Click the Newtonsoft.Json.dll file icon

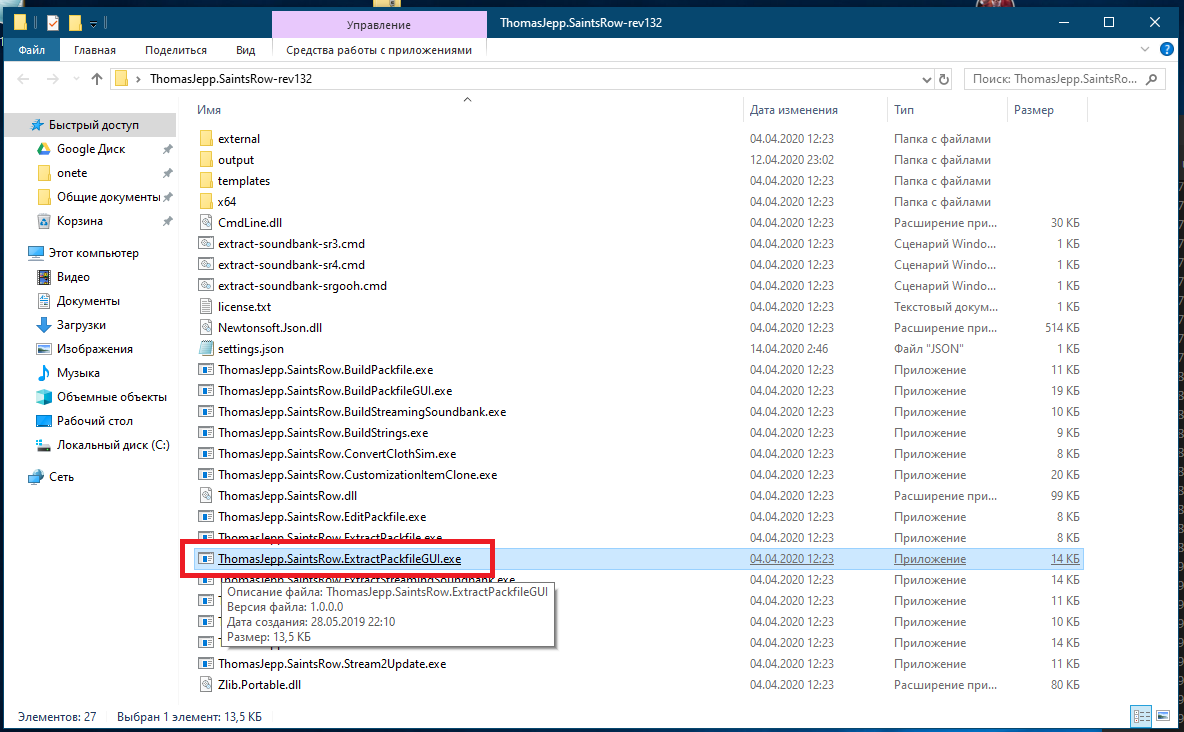(x=205, y=328)
